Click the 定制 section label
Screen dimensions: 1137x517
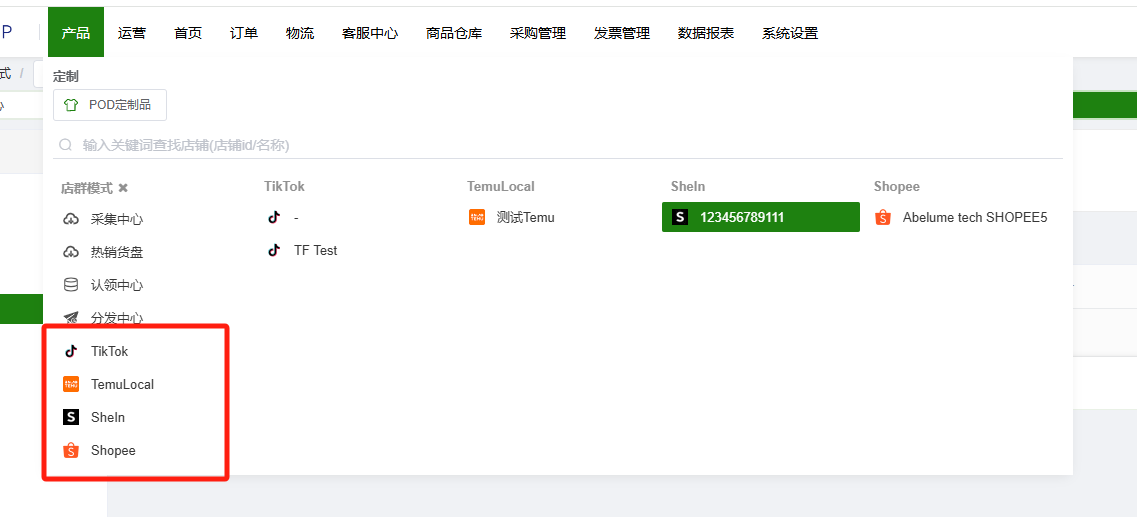(x=66, y=76)
